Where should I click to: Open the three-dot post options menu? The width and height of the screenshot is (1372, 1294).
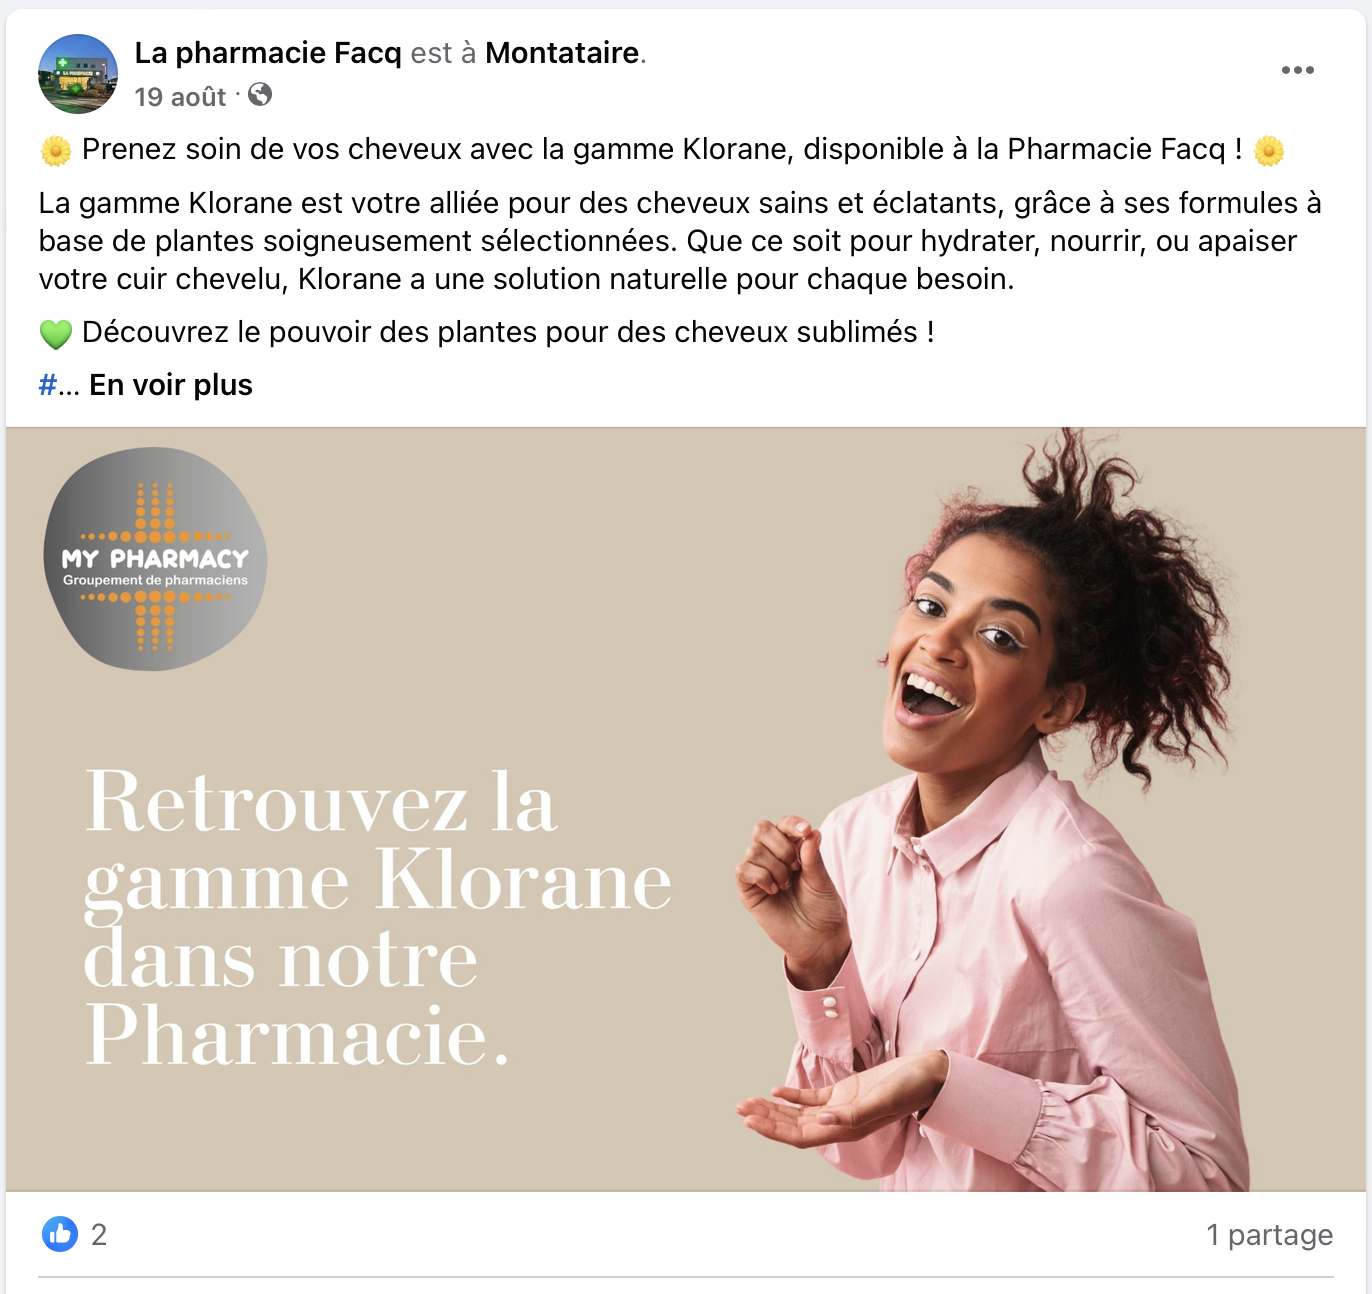click(1297, 70)
